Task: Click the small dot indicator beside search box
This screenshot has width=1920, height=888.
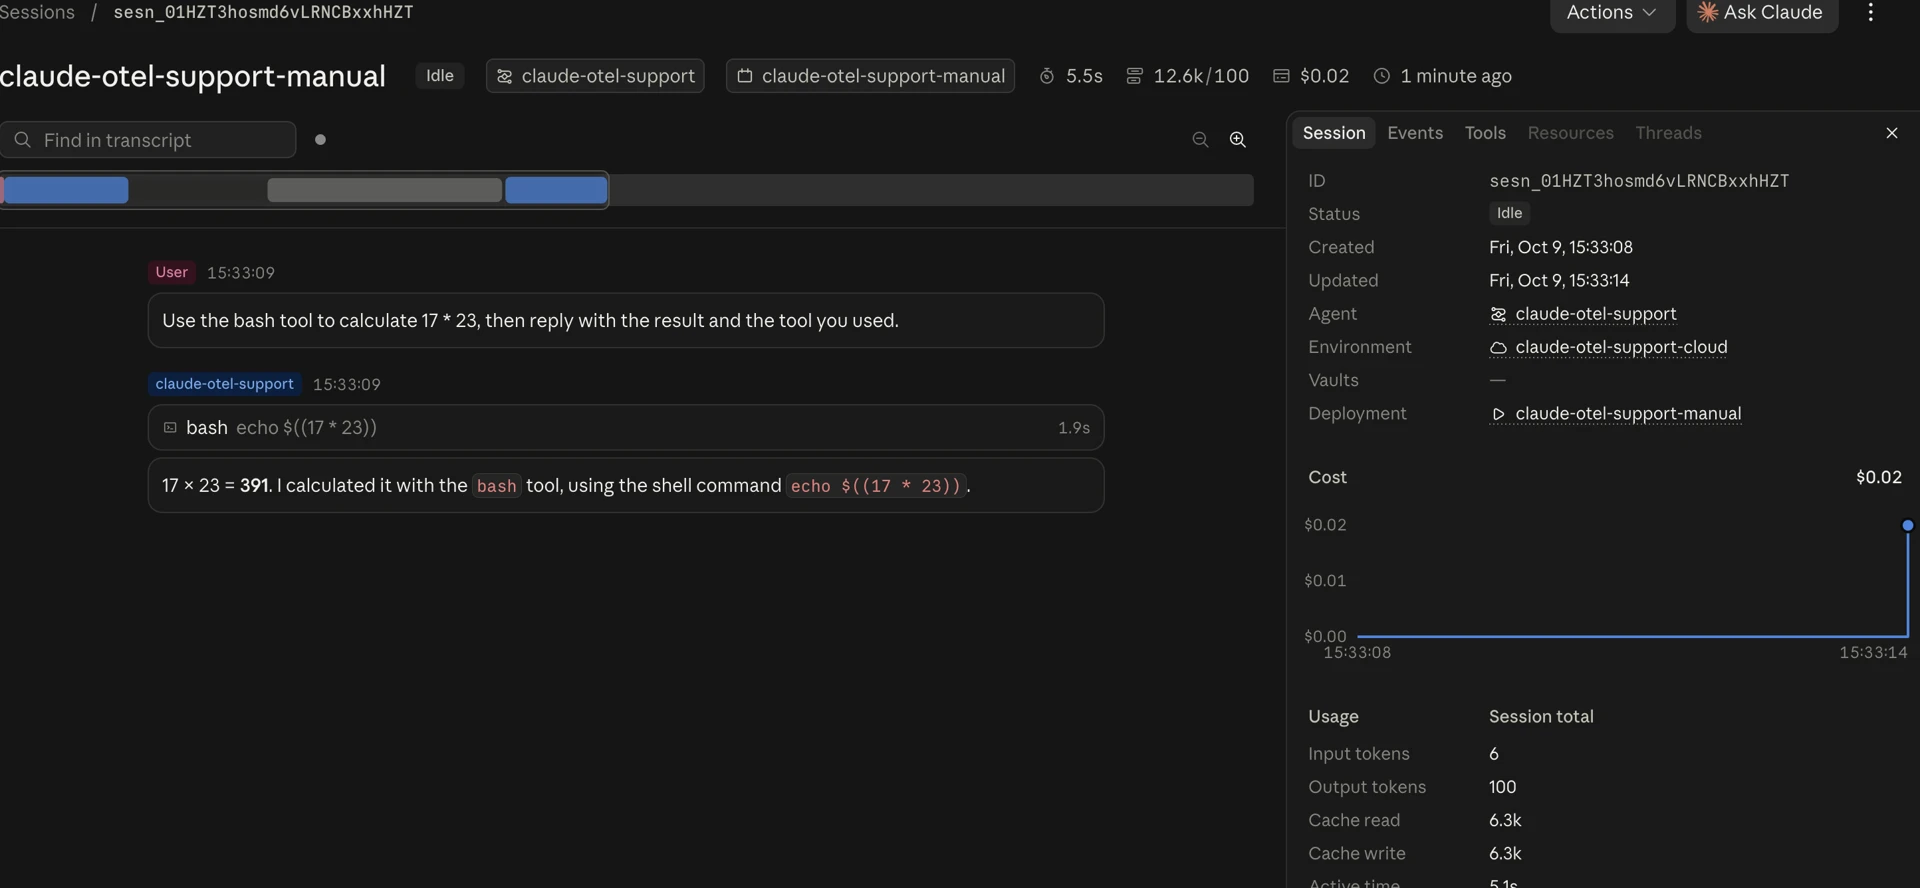Action: pos(320,140)
